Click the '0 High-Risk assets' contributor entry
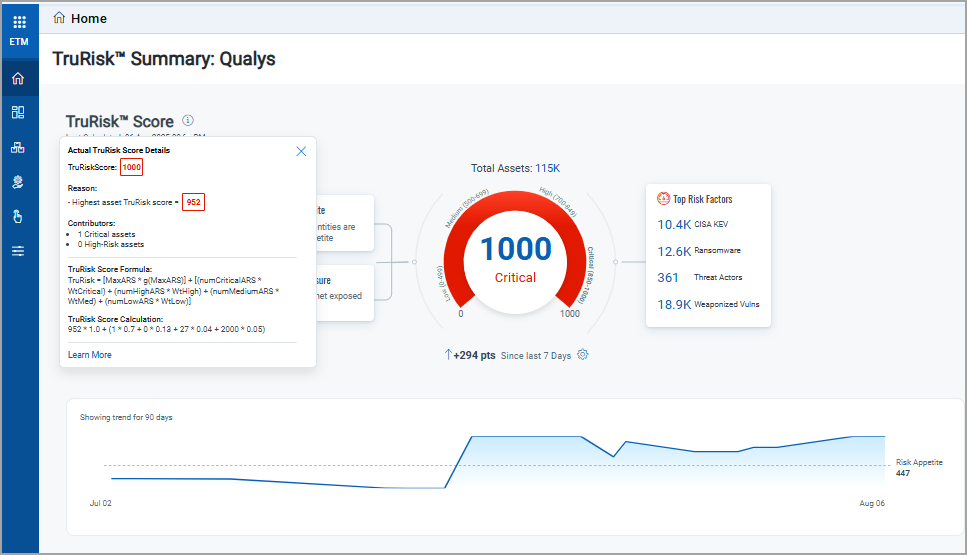 click(110, 244)
